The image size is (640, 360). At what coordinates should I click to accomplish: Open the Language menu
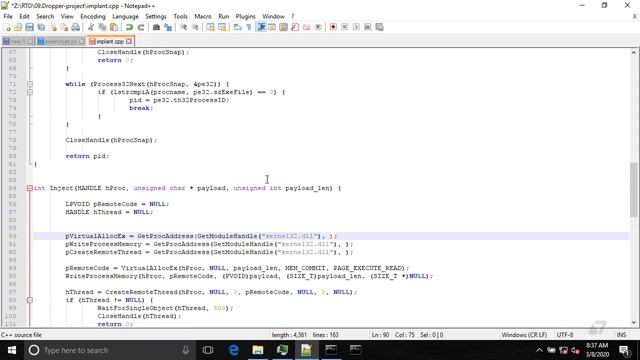pos(125,16)
